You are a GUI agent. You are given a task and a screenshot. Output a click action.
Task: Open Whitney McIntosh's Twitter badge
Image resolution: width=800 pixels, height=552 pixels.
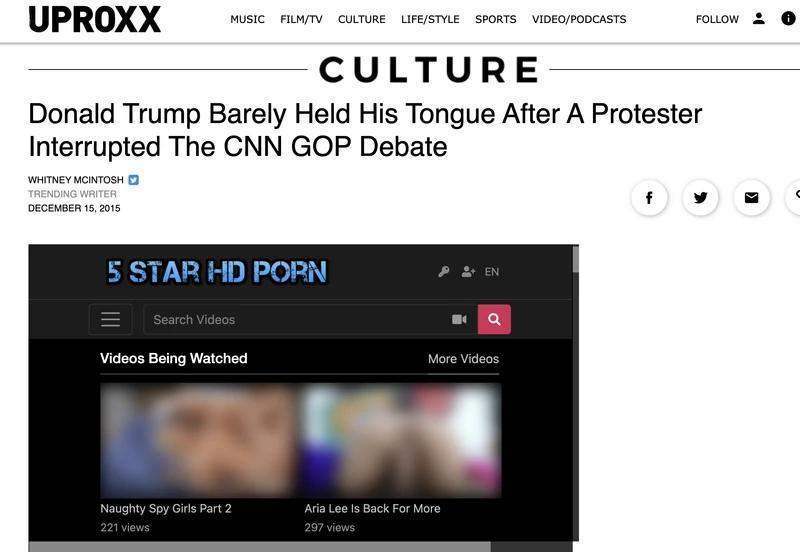click(x=134, y=180)
